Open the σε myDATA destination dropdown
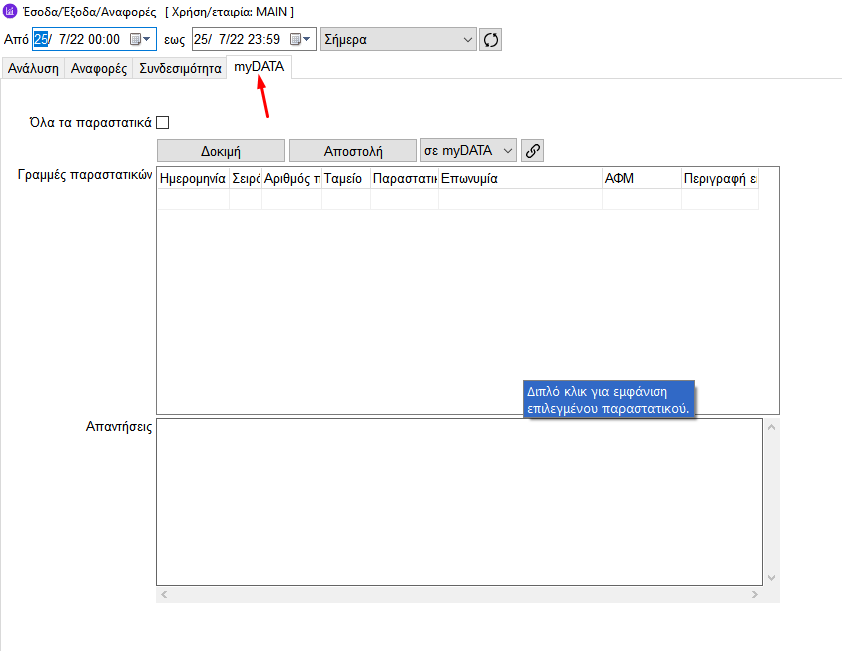Screen dimensions: 842x651 (468, 150)
